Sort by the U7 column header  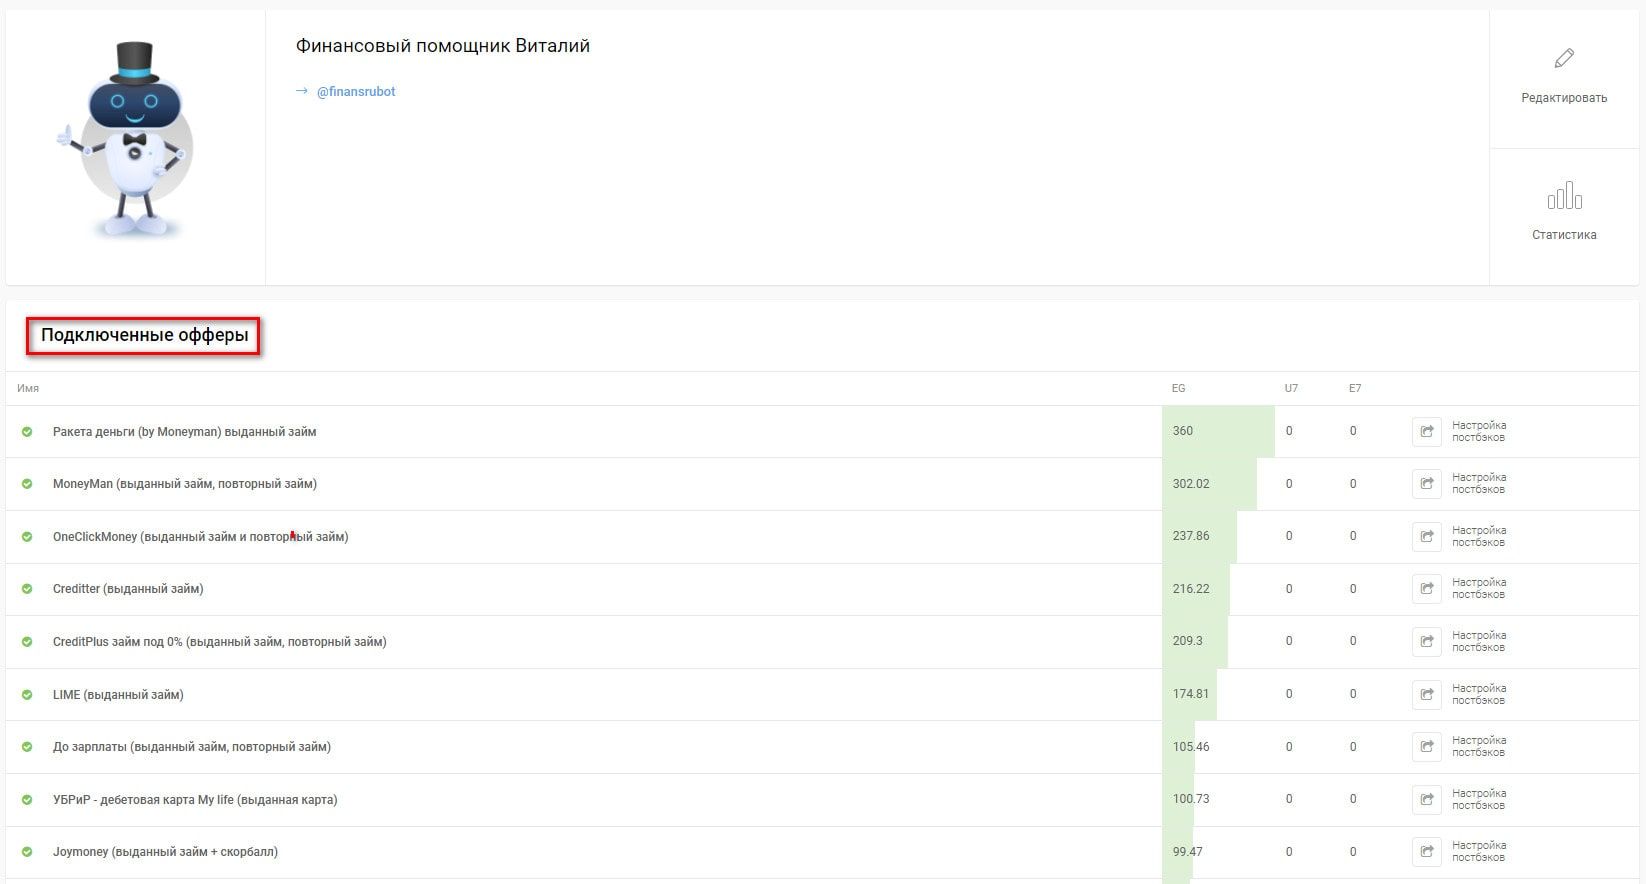[x=1291, y=388]
